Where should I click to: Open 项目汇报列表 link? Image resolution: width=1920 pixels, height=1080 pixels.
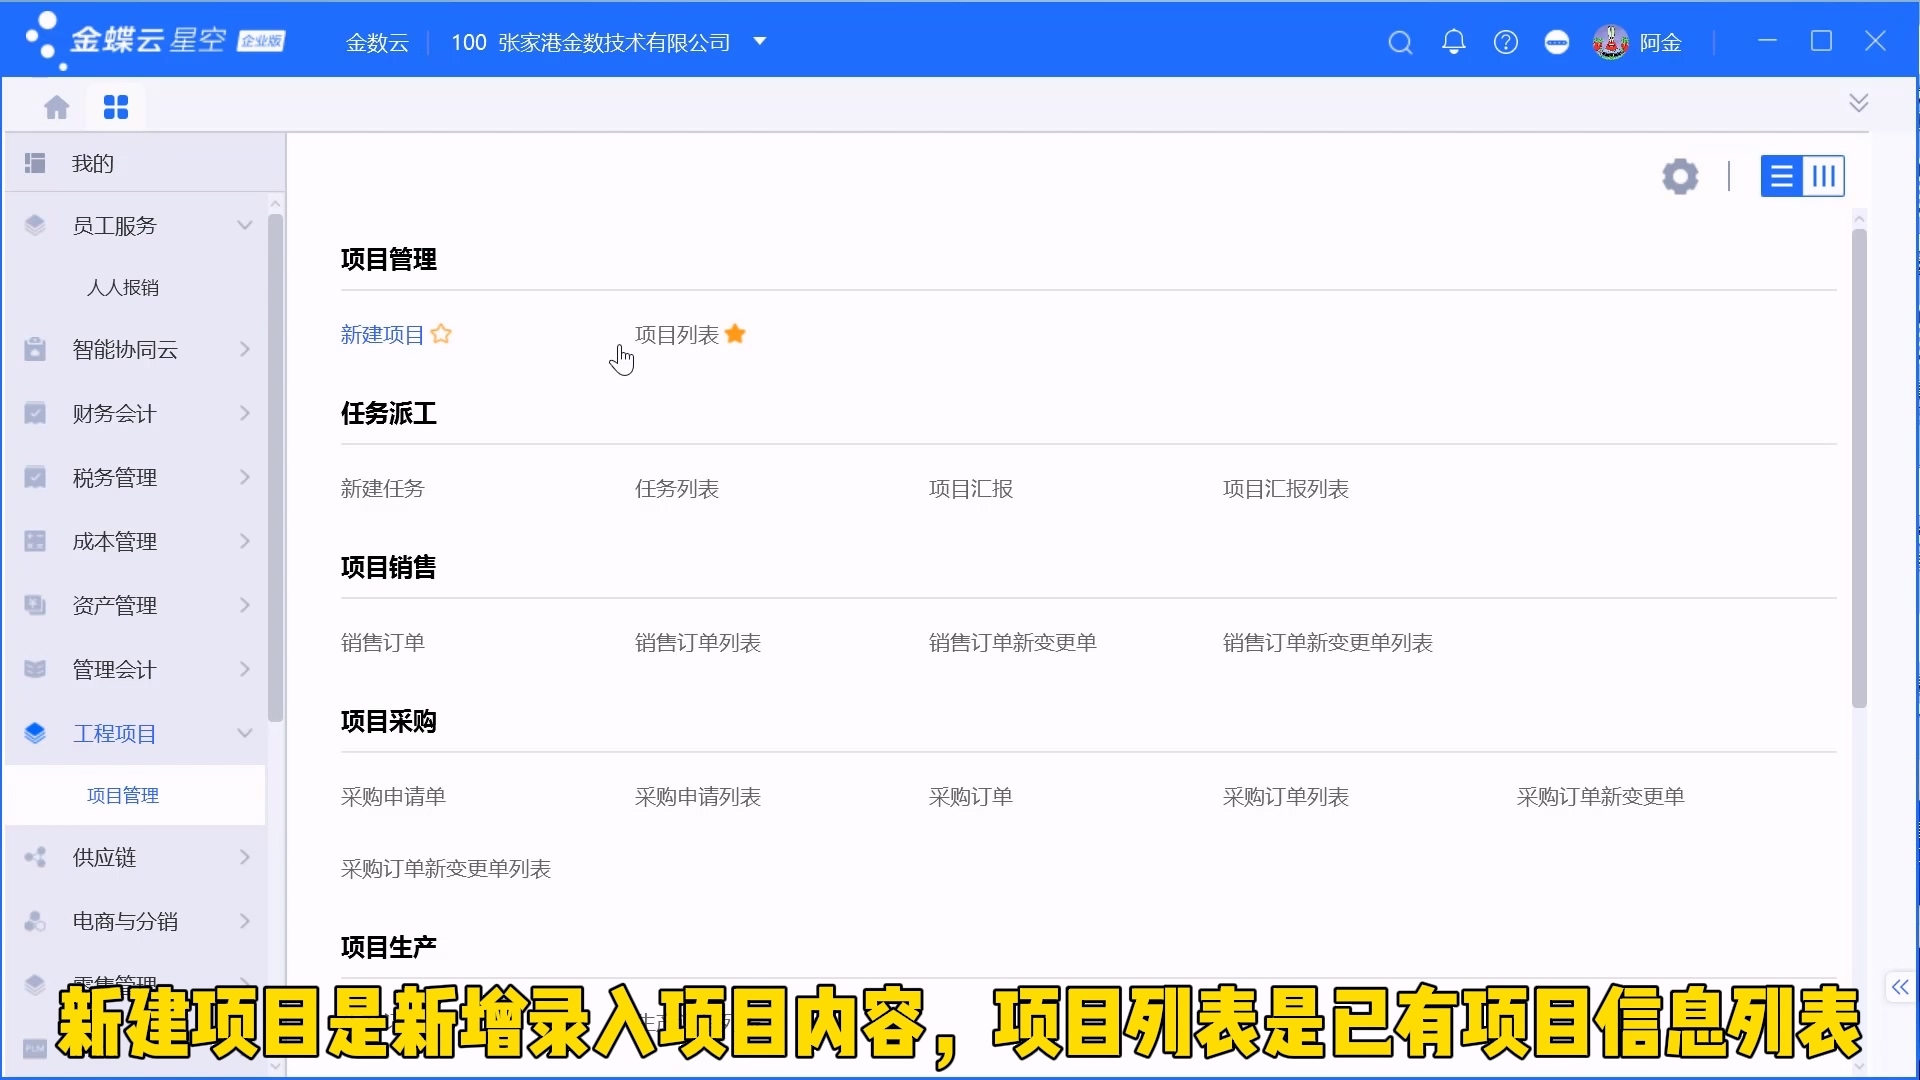1286,489
